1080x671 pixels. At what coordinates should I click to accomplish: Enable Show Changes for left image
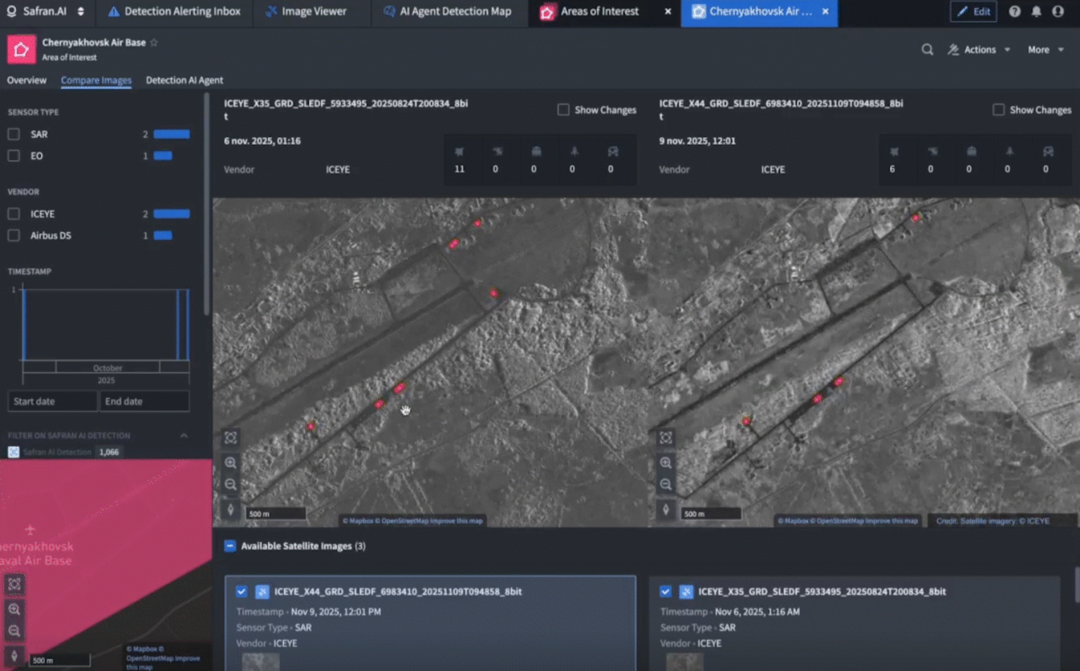(x=563, y=110)
